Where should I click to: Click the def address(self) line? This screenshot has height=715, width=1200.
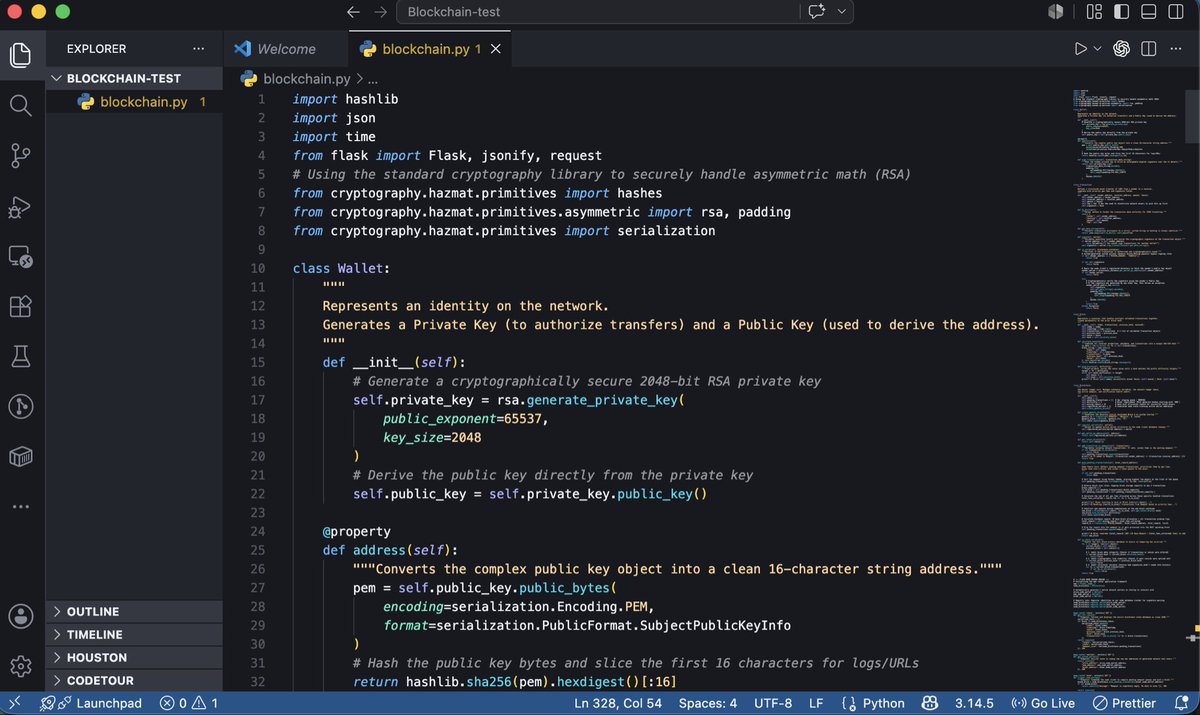click(x=390, y=550)
